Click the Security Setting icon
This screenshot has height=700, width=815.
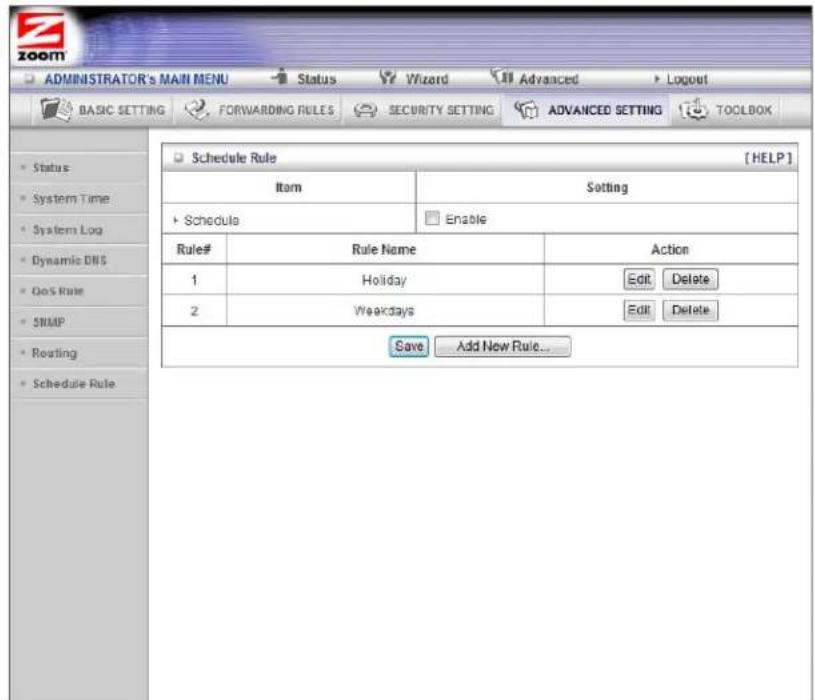pos(365,110)
